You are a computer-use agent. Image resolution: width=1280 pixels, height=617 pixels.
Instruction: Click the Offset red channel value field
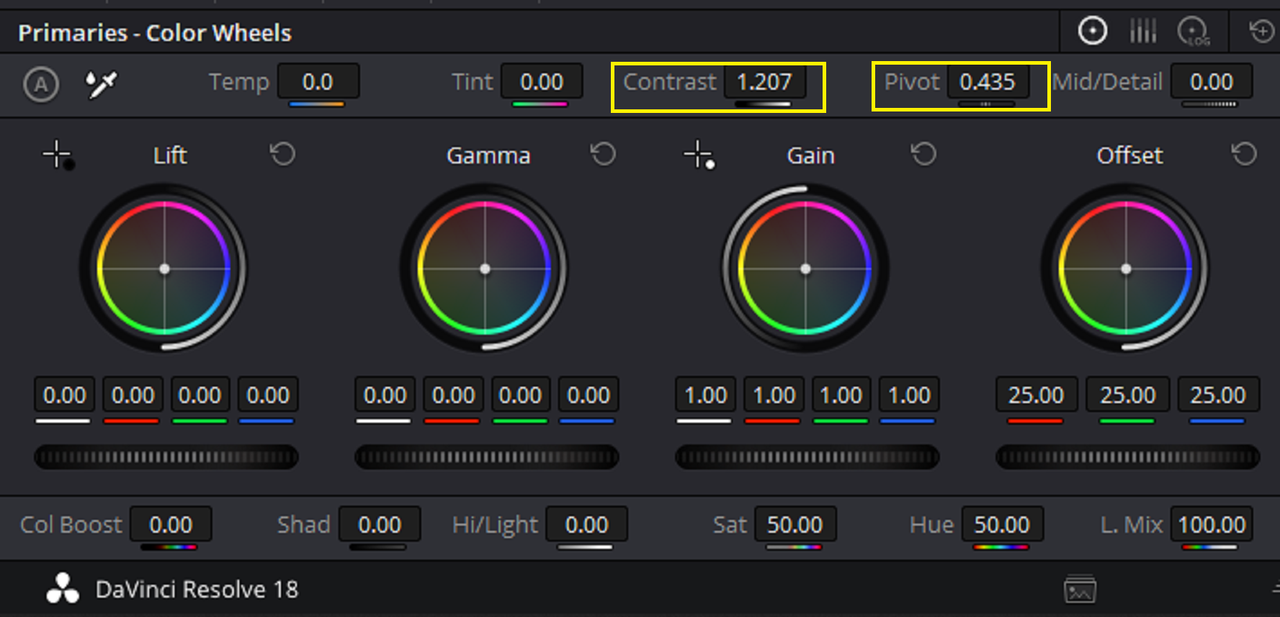[x=1036, y=395]
